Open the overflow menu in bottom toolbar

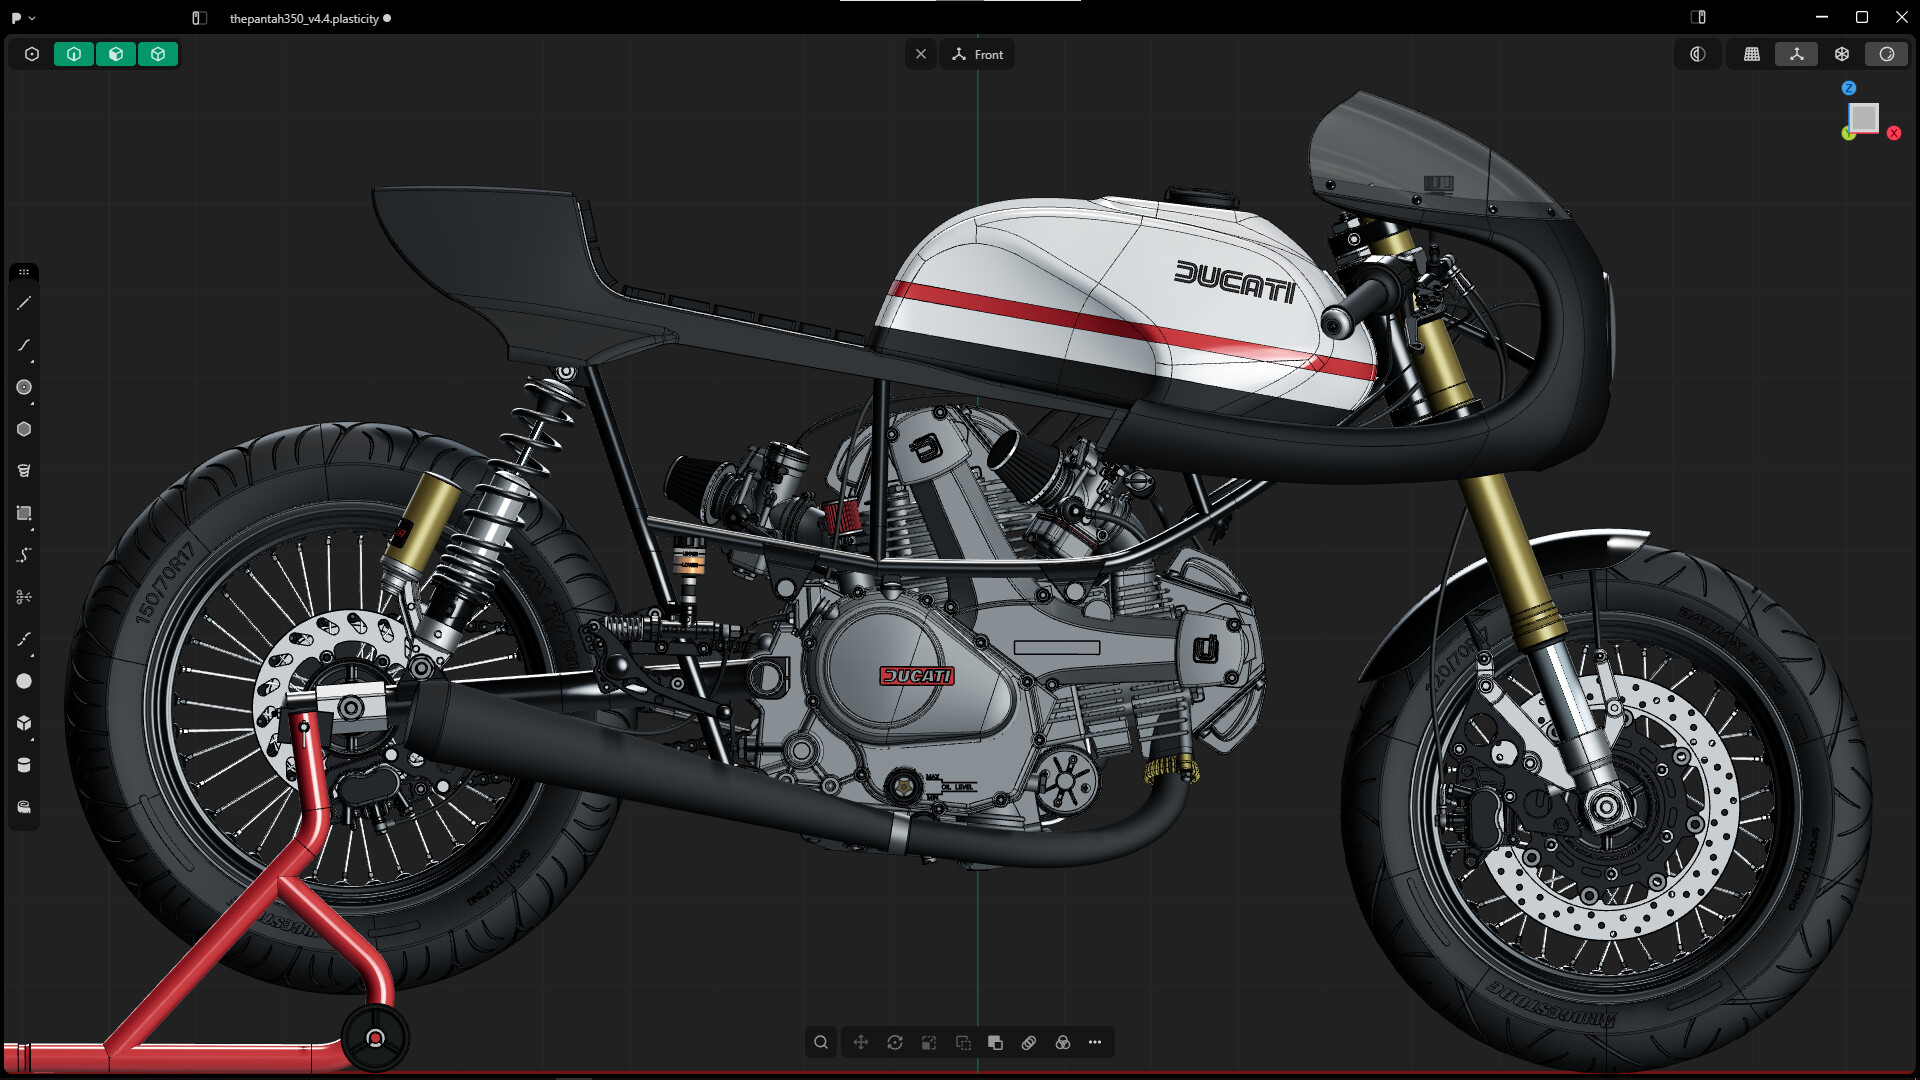point(1095,1042)
